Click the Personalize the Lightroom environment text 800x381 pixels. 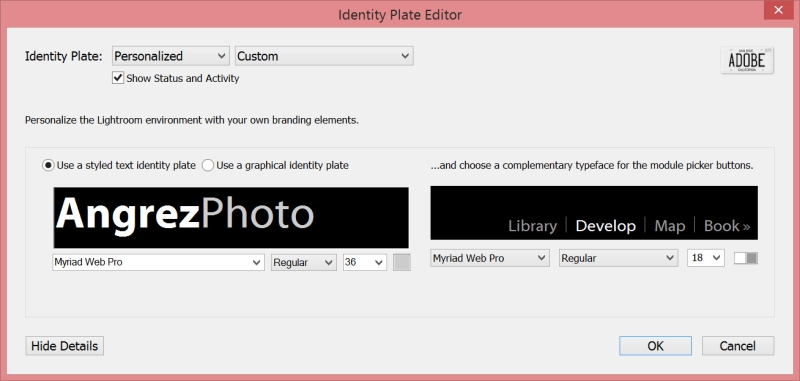coord(192,121)
